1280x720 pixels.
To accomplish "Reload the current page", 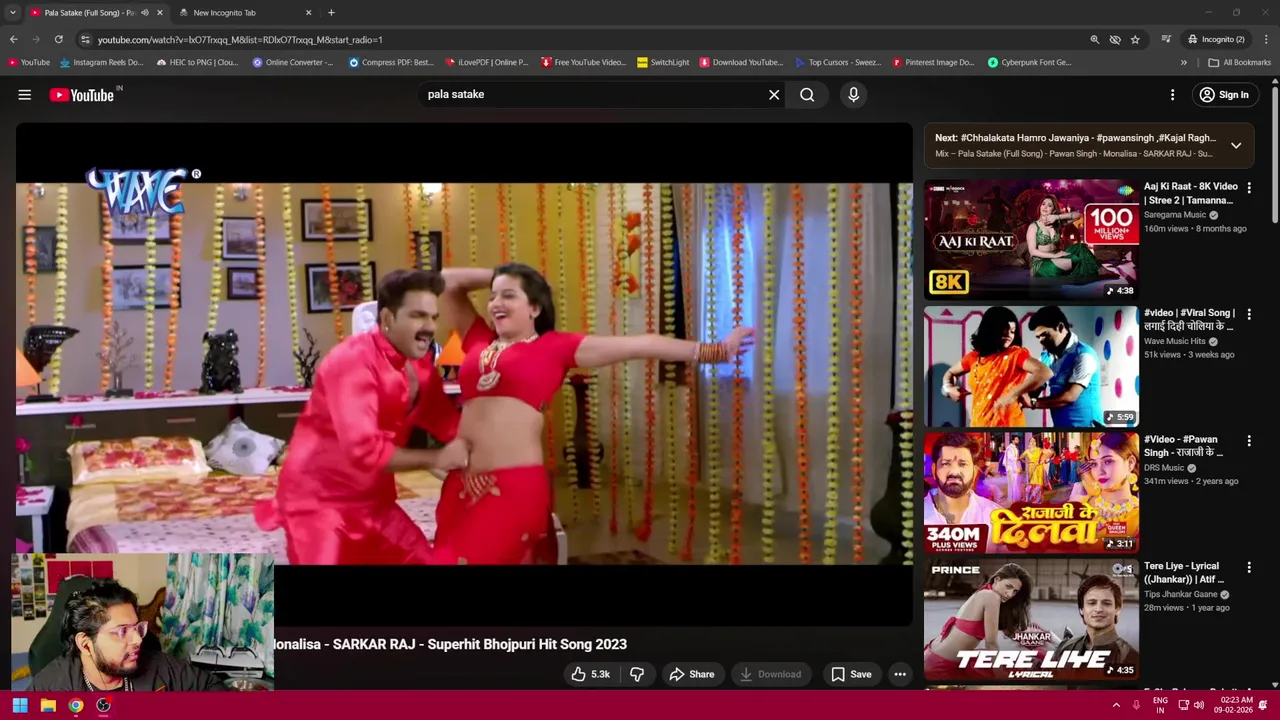I will pyautogui.click(x=59, y=40).
